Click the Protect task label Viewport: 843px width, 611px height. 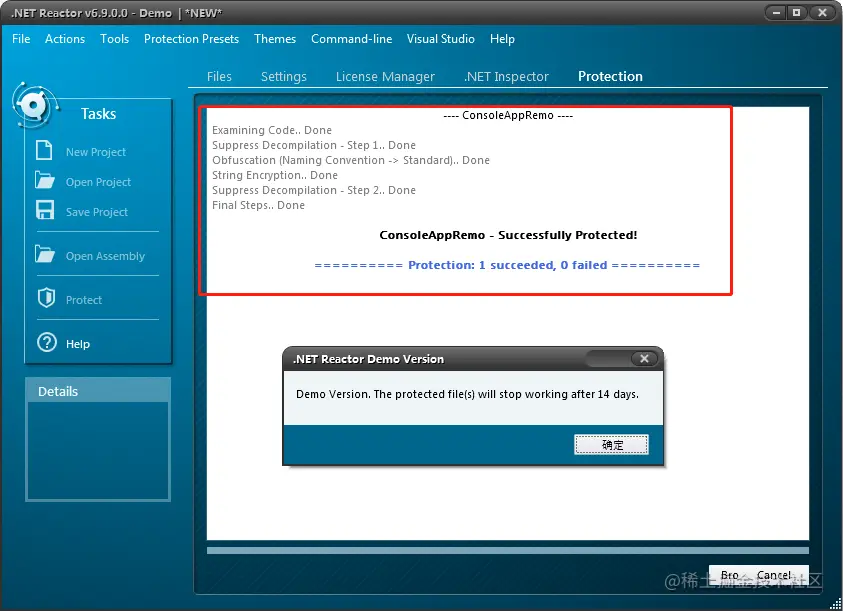[84, 300]
